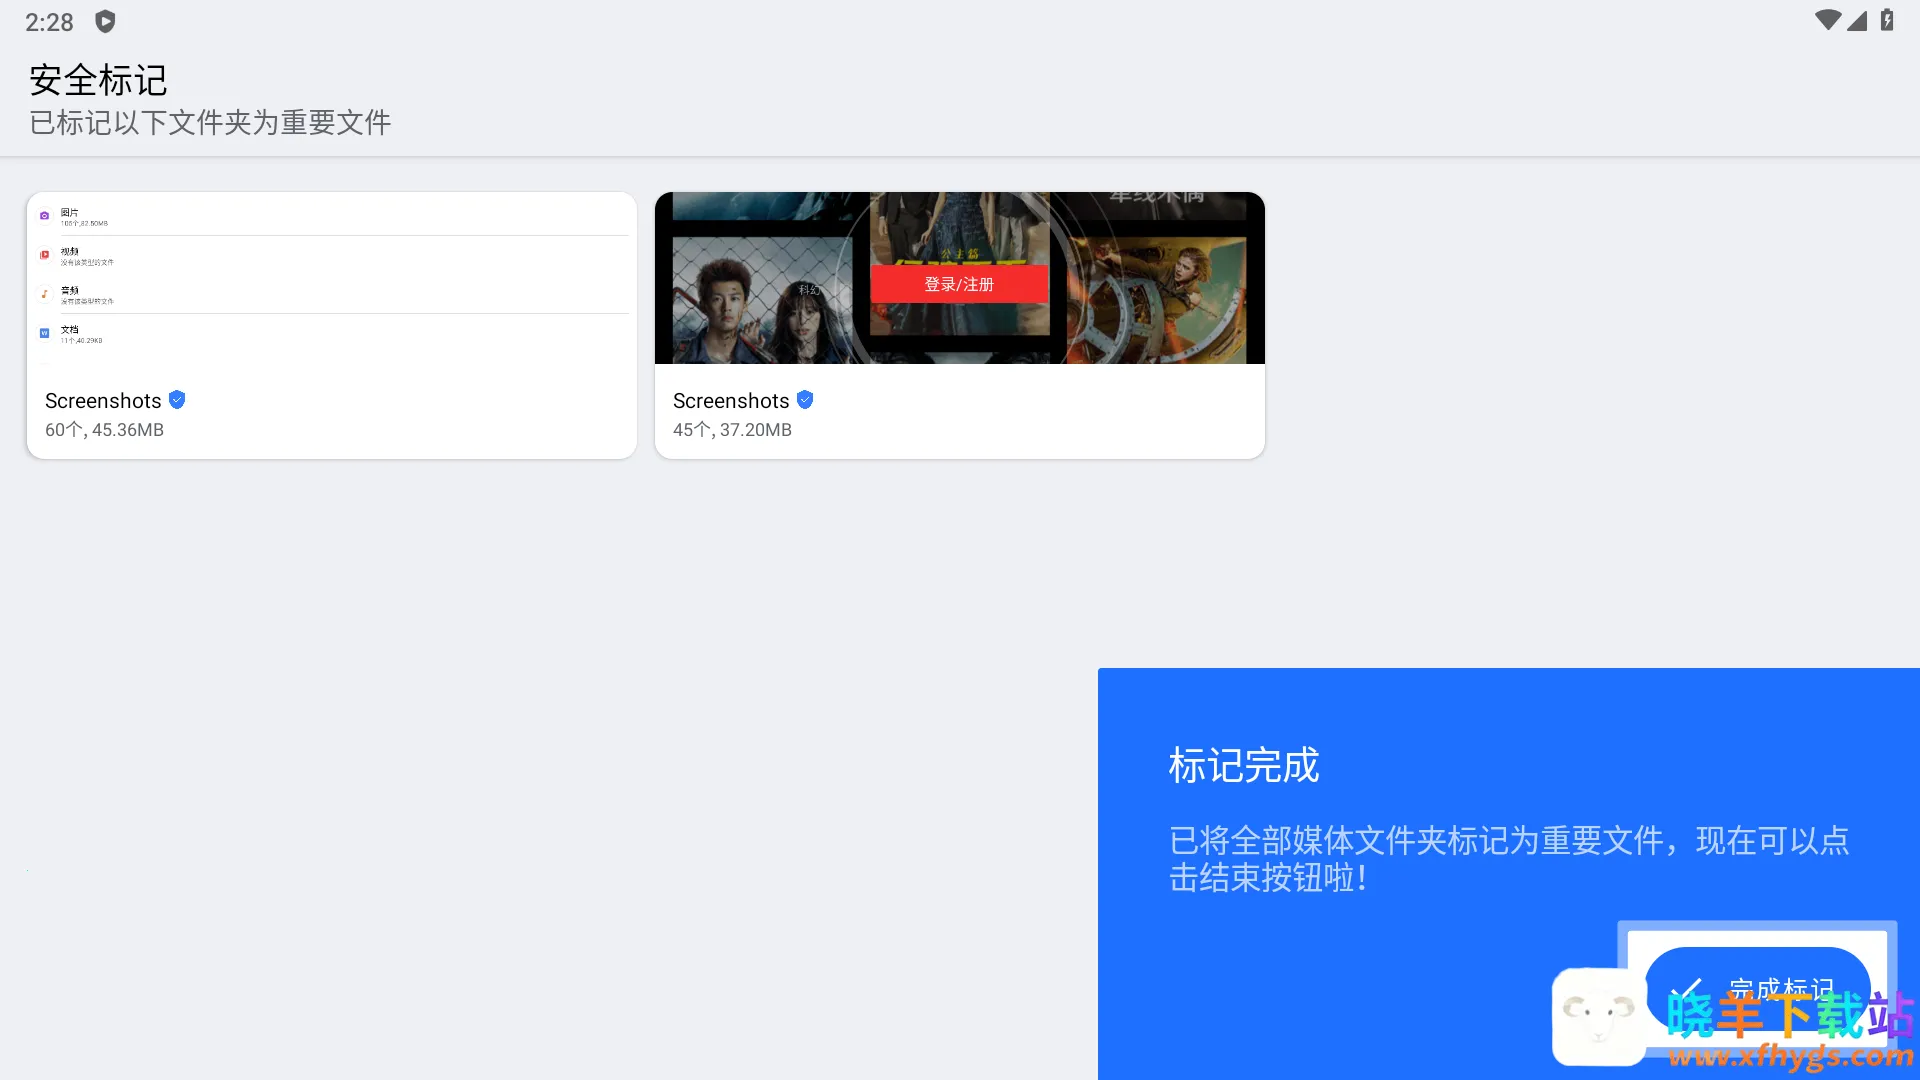
Task: Click the cellular signal icon
Action: pyautogui.click(x=1857, y=20)
